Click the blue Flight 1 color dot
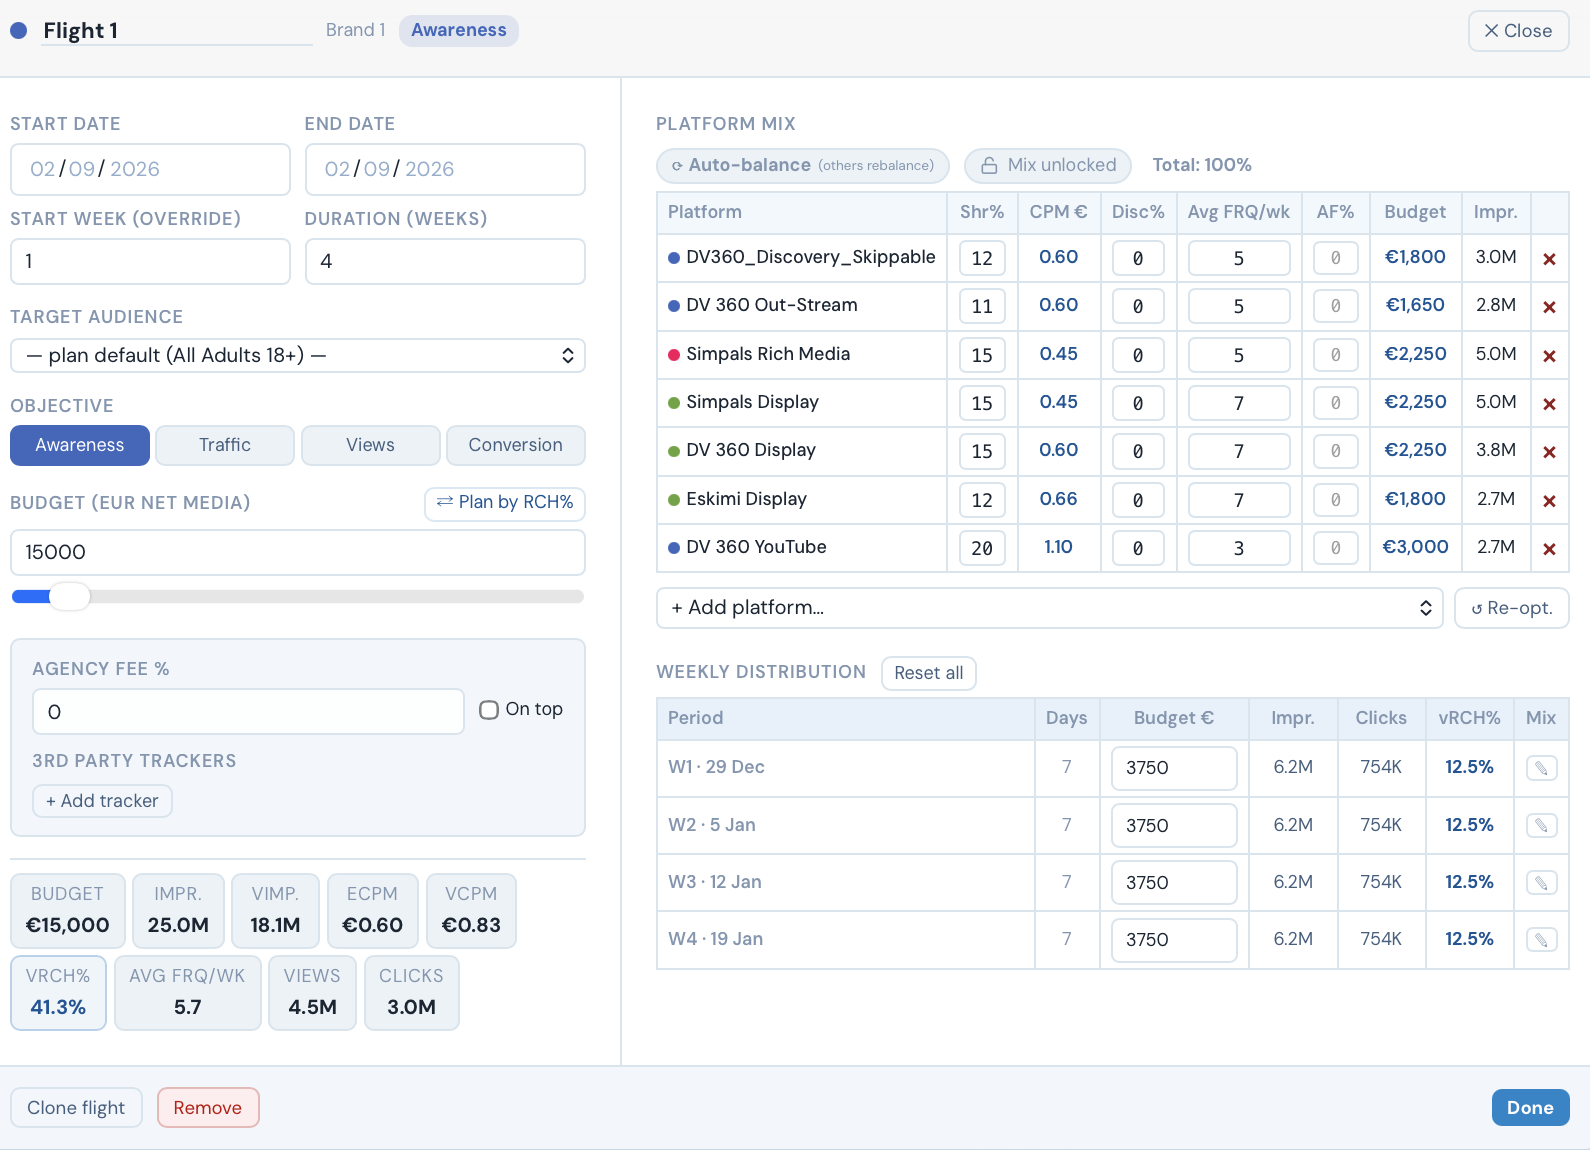 click(18, 31)
